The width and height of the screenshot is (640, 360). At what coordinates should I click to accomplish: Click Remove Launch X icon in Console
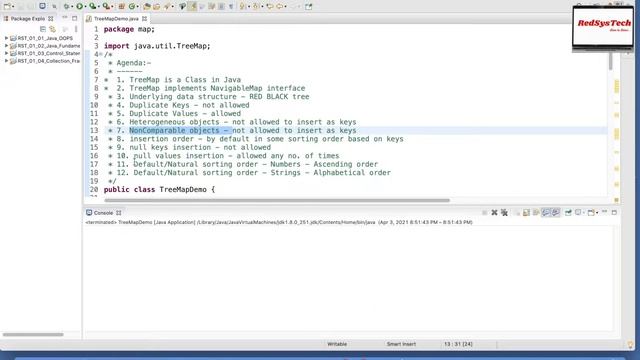[494, 213]
